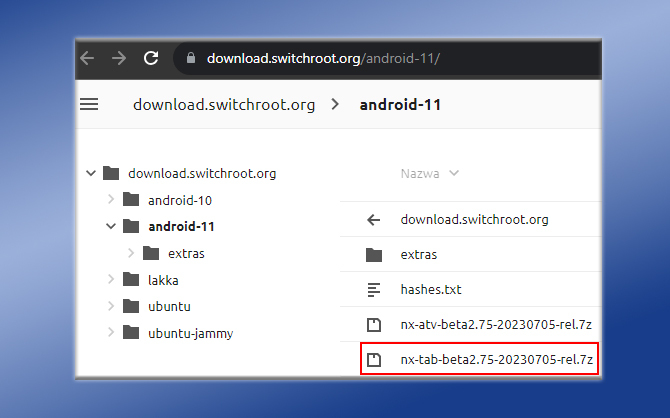The height and width of the screenshot is (418, 670).
Task: Click the lakka folder icon in tree
Action: tap(131, 280)
